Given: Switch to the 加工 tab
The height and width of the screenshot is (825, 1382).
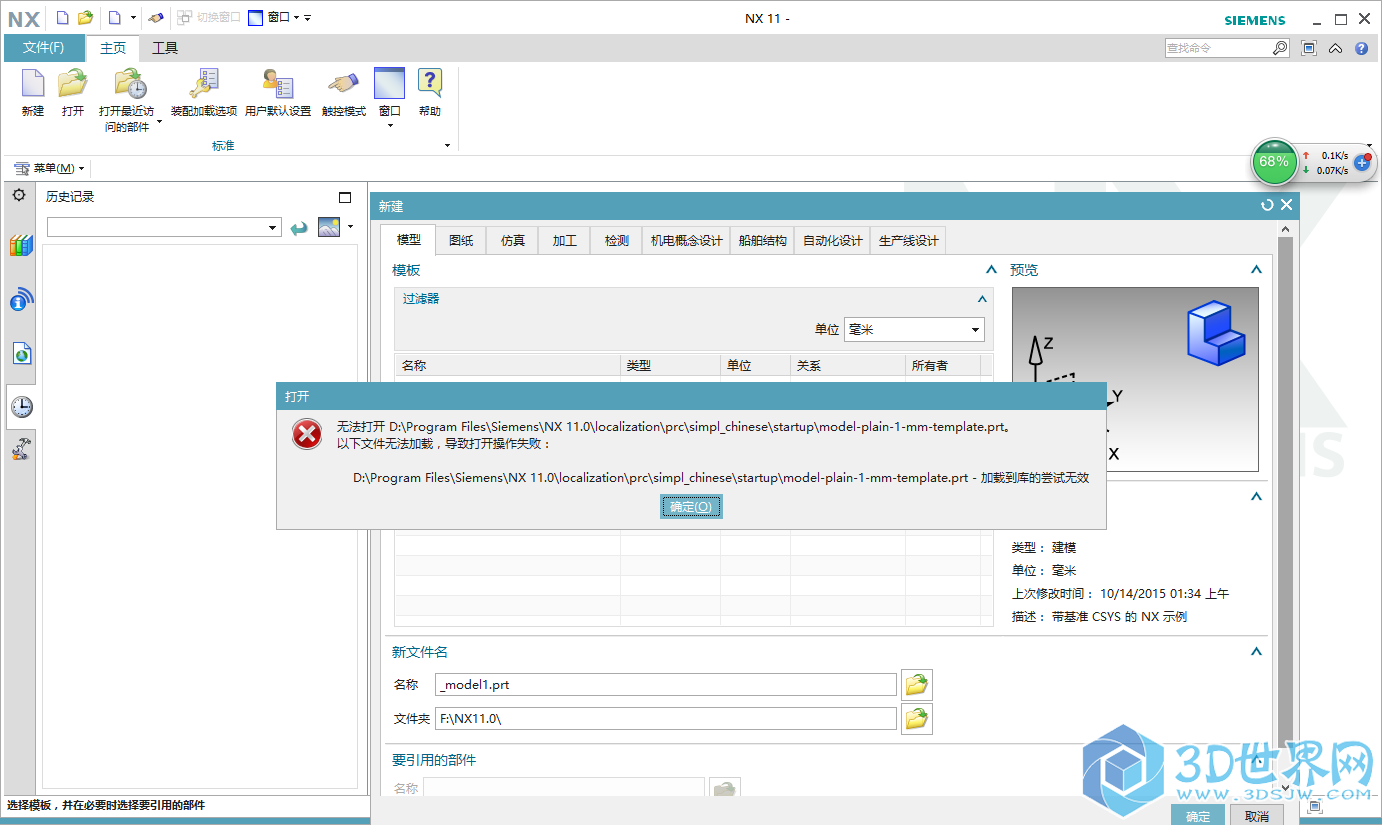Looking at the screenshot, I should click(x=565, y=240).
